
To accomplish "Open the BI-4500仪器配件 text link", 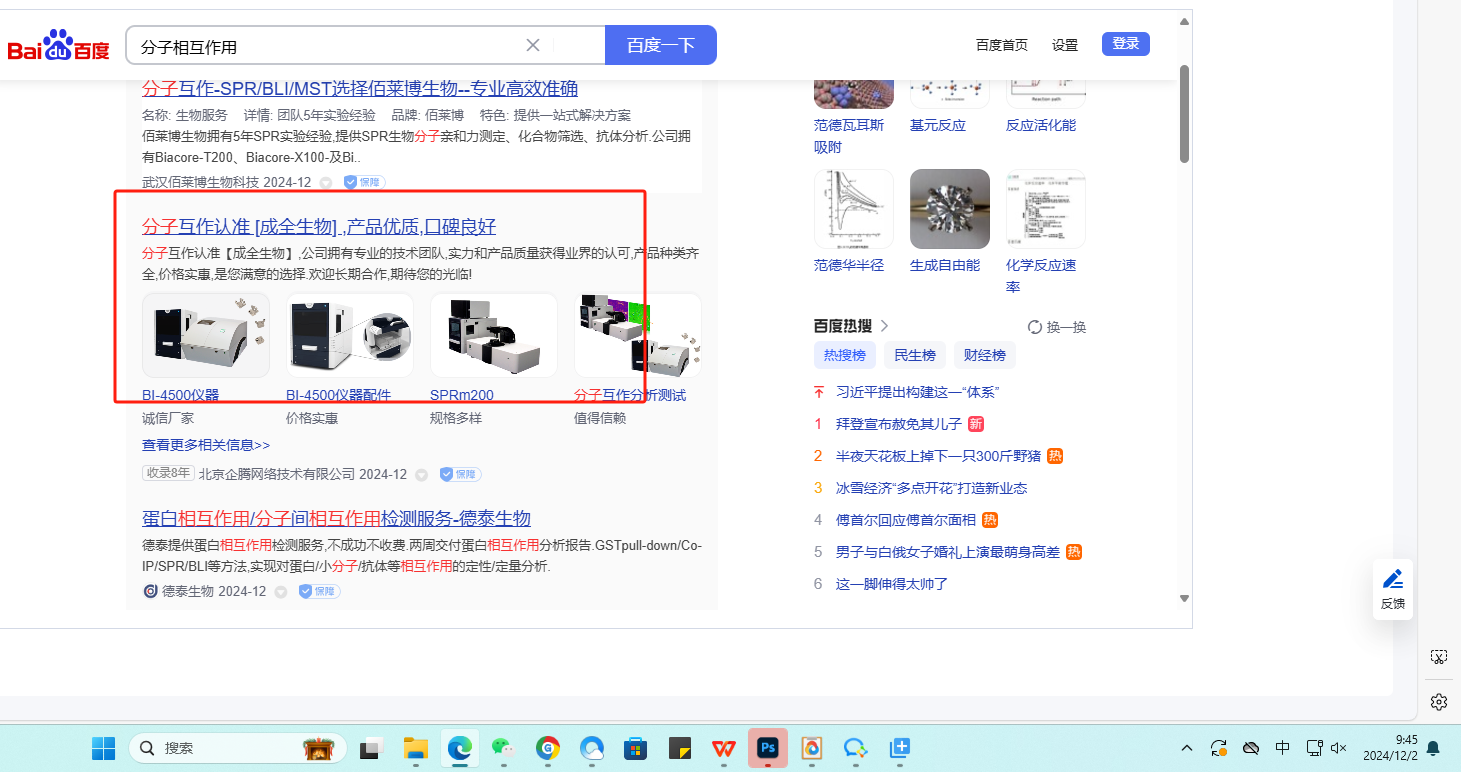I will [x=338, y=395].
